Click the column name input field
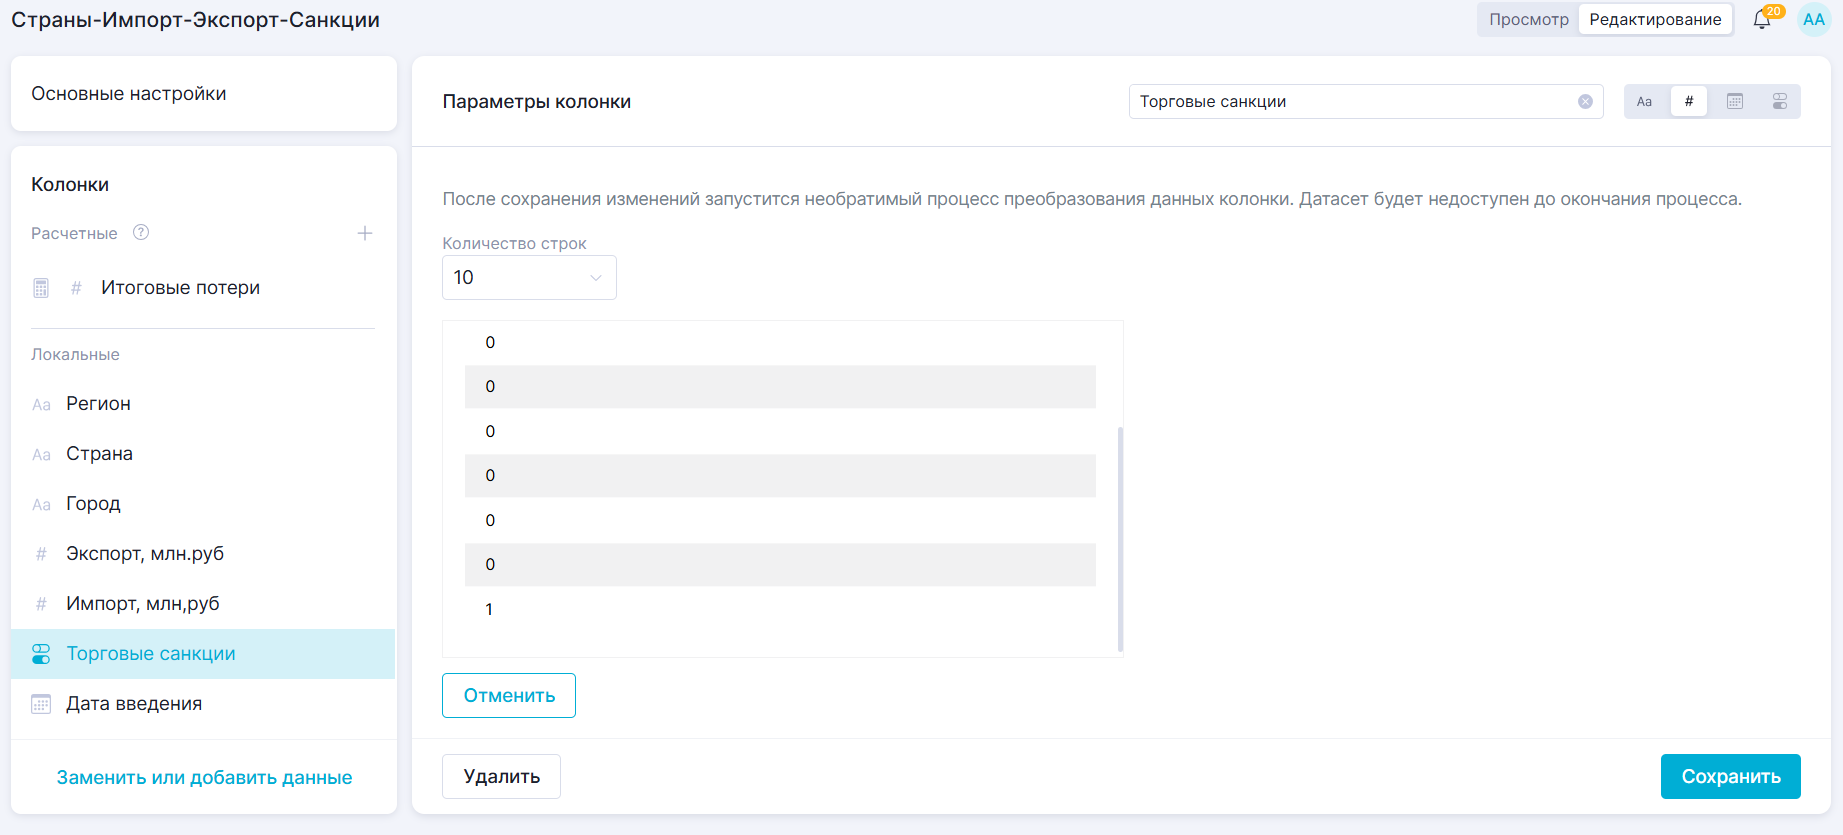The height and width of the screenshot is (835, 1843). click(x=1350, y=102)
